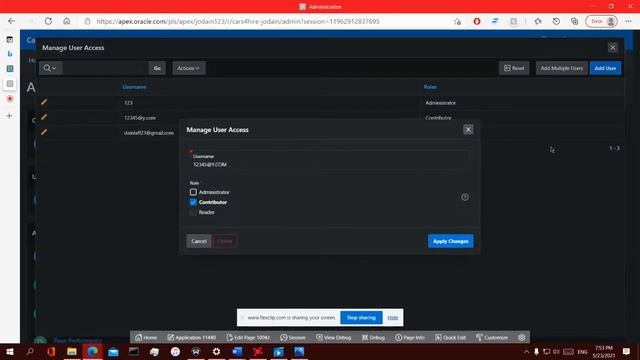Click the Add User button
Screen dimensions: 640x360
[605, 68]
